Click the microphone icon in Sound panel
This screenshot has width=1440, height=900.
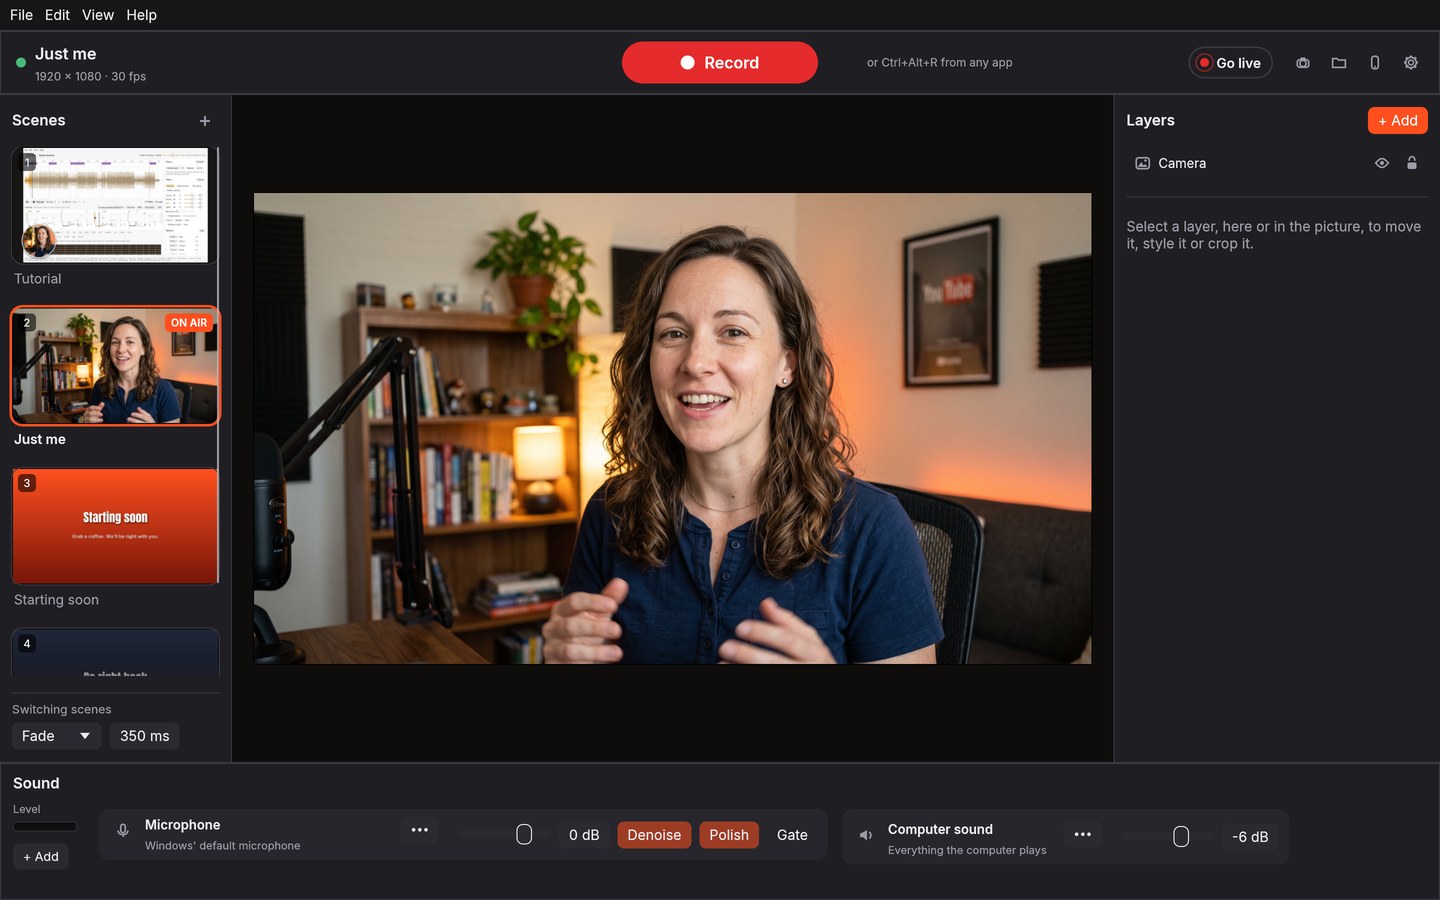click(123, 830)
